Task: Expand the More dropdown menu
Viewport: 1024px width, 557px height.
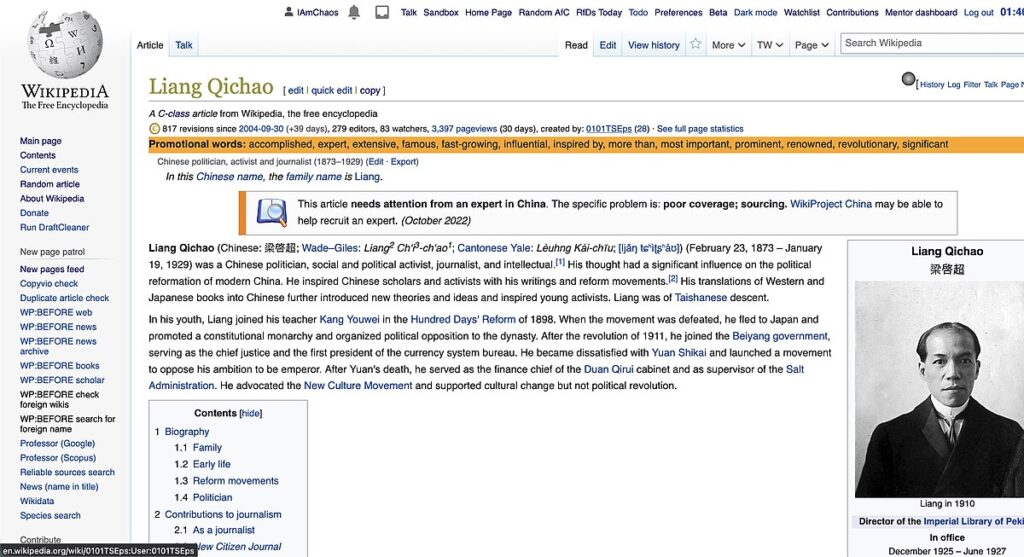Action: click(x=728, y=45)
